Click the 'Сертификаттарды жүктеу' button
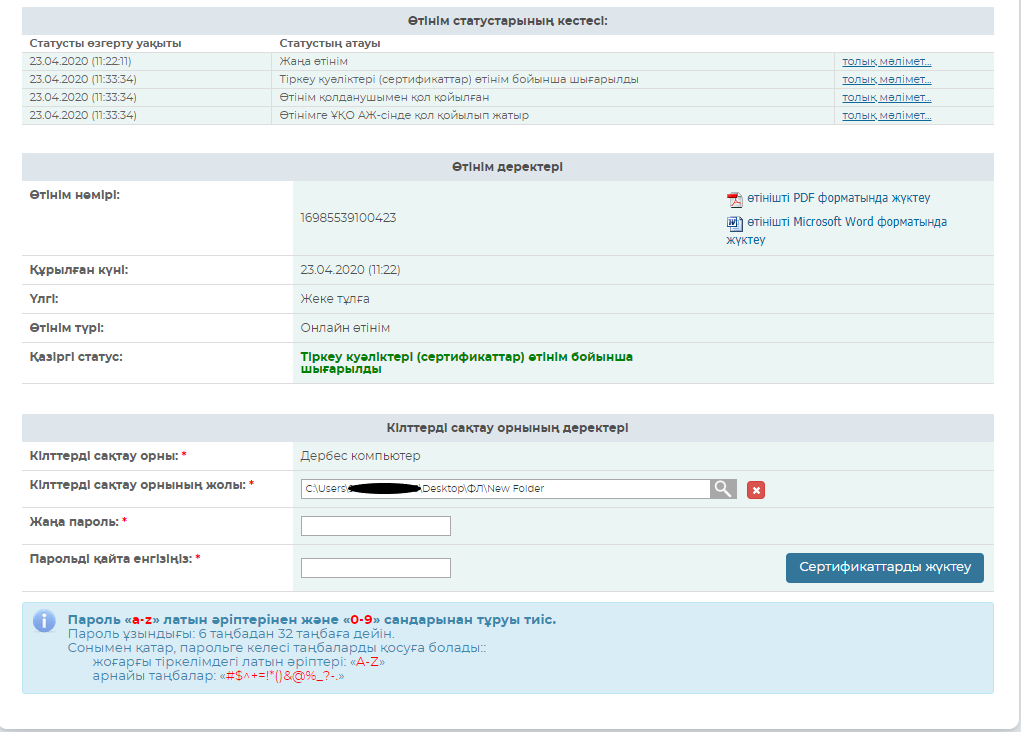Image resolution: width=1021 pixels, height=732 pixels. pos(884,567)
